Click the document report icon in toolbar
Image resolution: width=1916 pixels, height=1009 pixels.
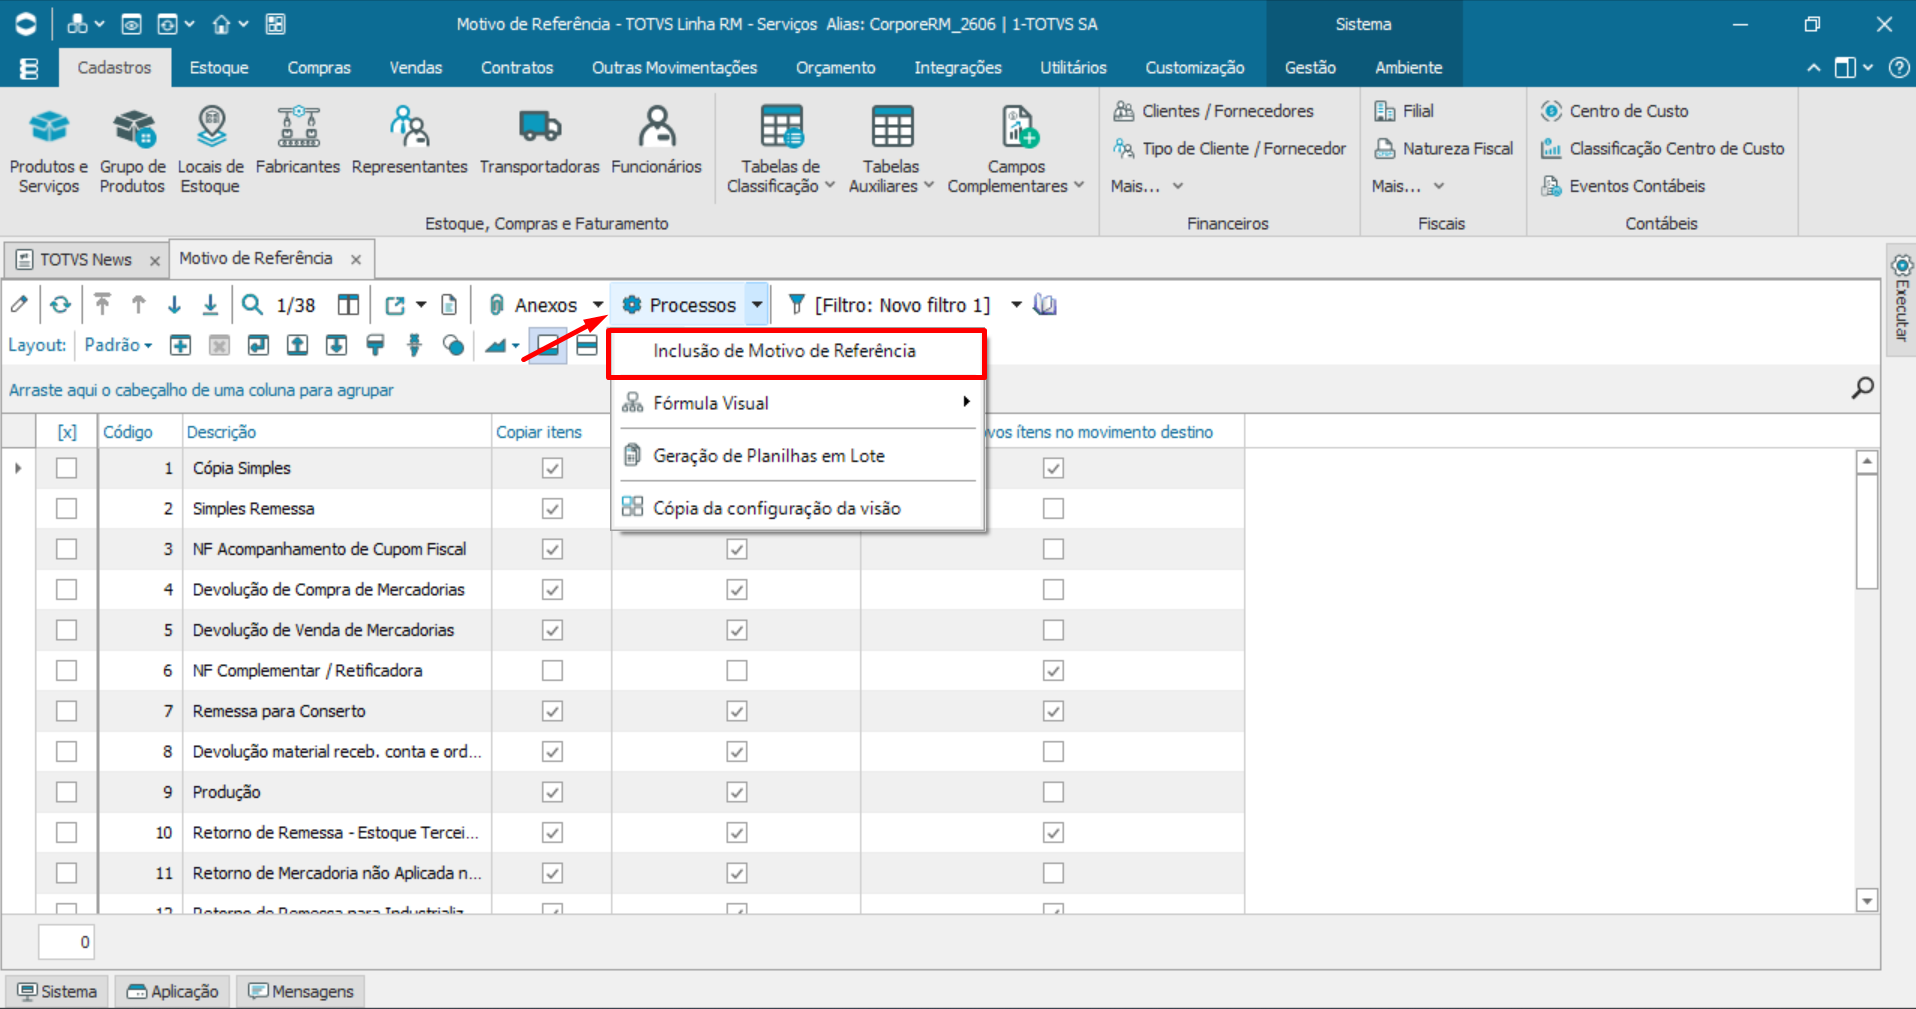(x=450, y=304)
